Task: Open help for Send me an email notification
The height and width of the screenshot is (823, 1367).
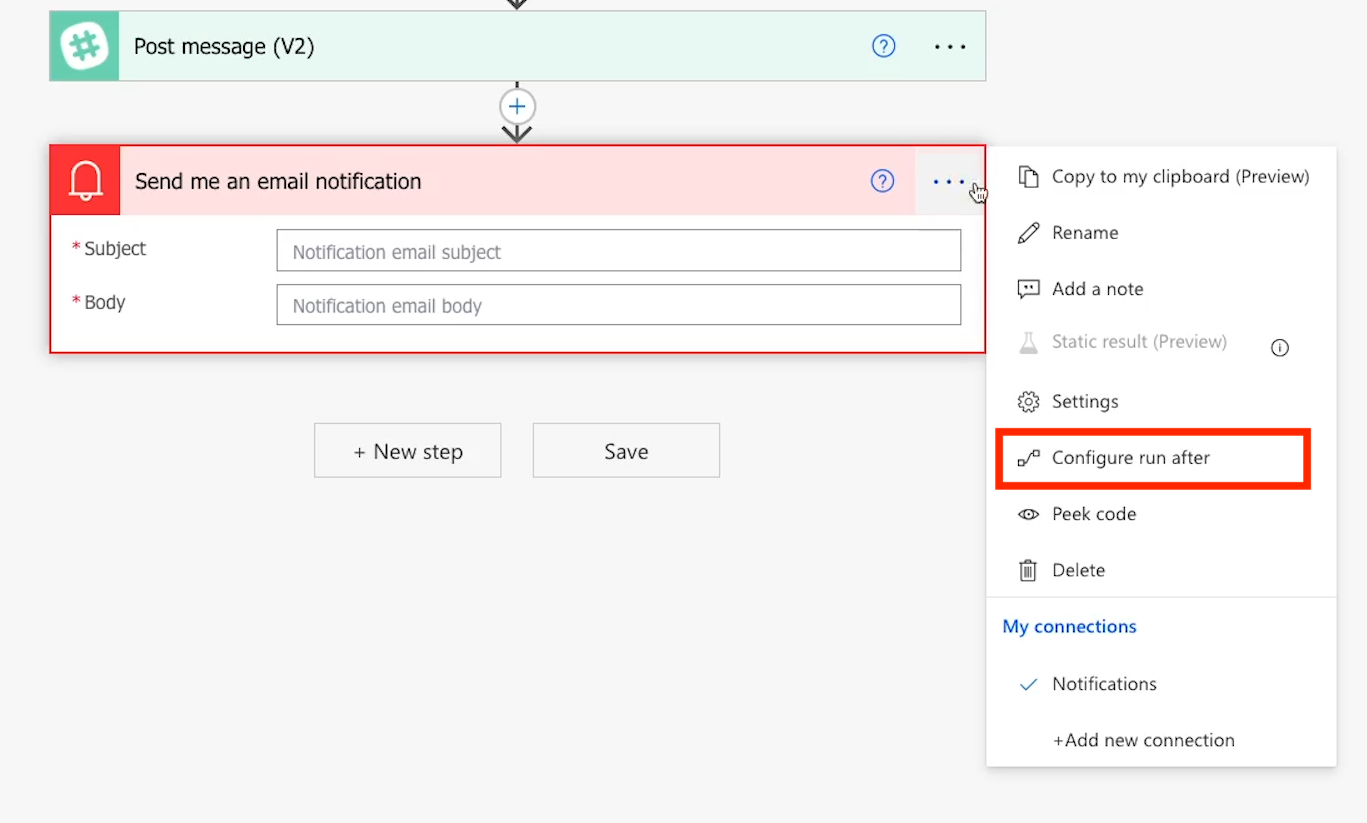Action: (x=882, y=181)
